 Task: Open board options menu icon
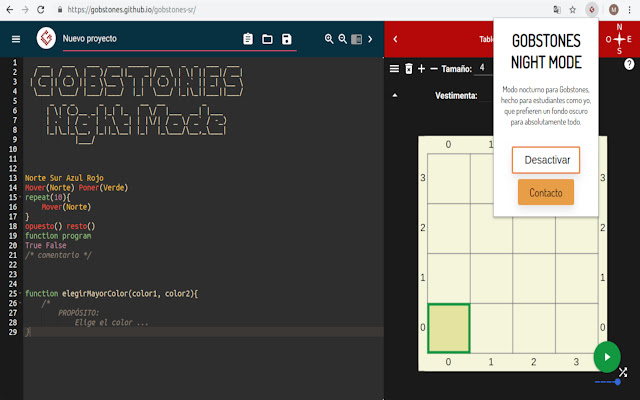[x=394, y=69]
